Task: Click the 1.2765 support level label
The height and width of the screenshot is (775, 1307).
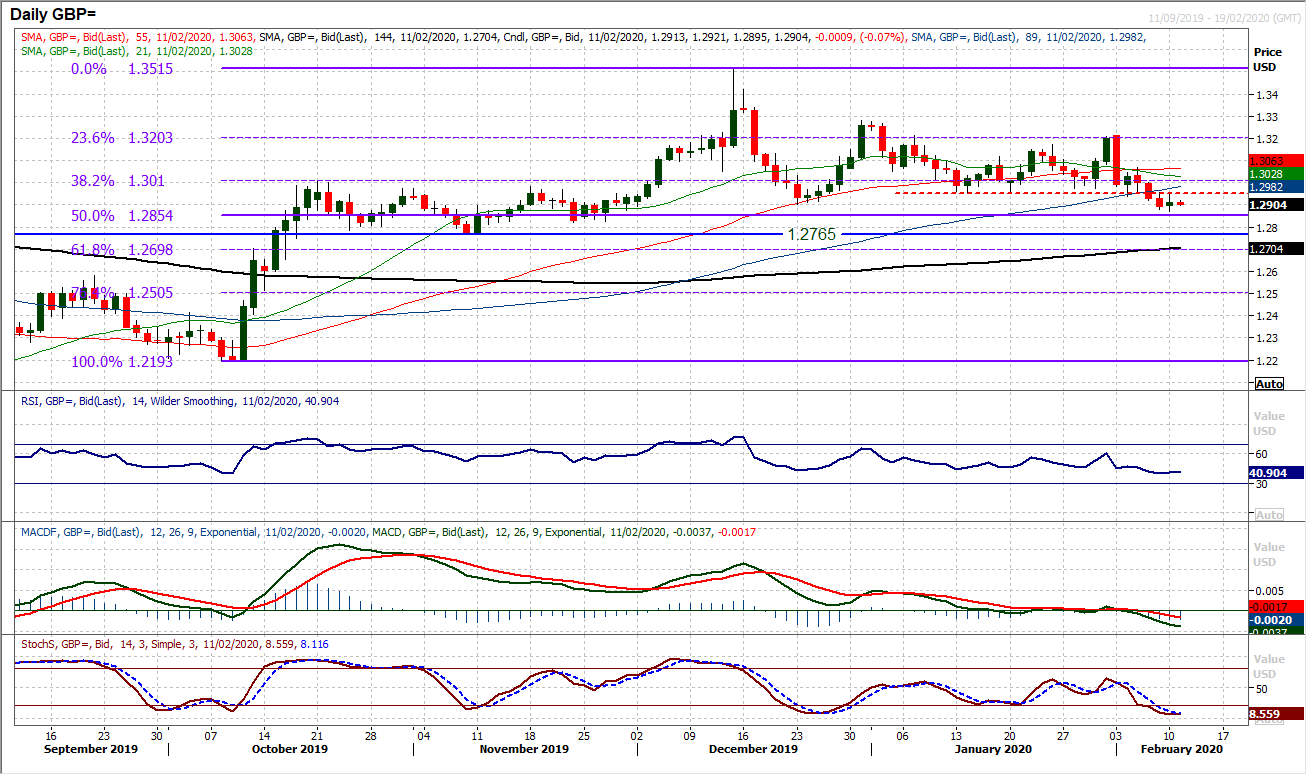Action: (x=812, y=233)
